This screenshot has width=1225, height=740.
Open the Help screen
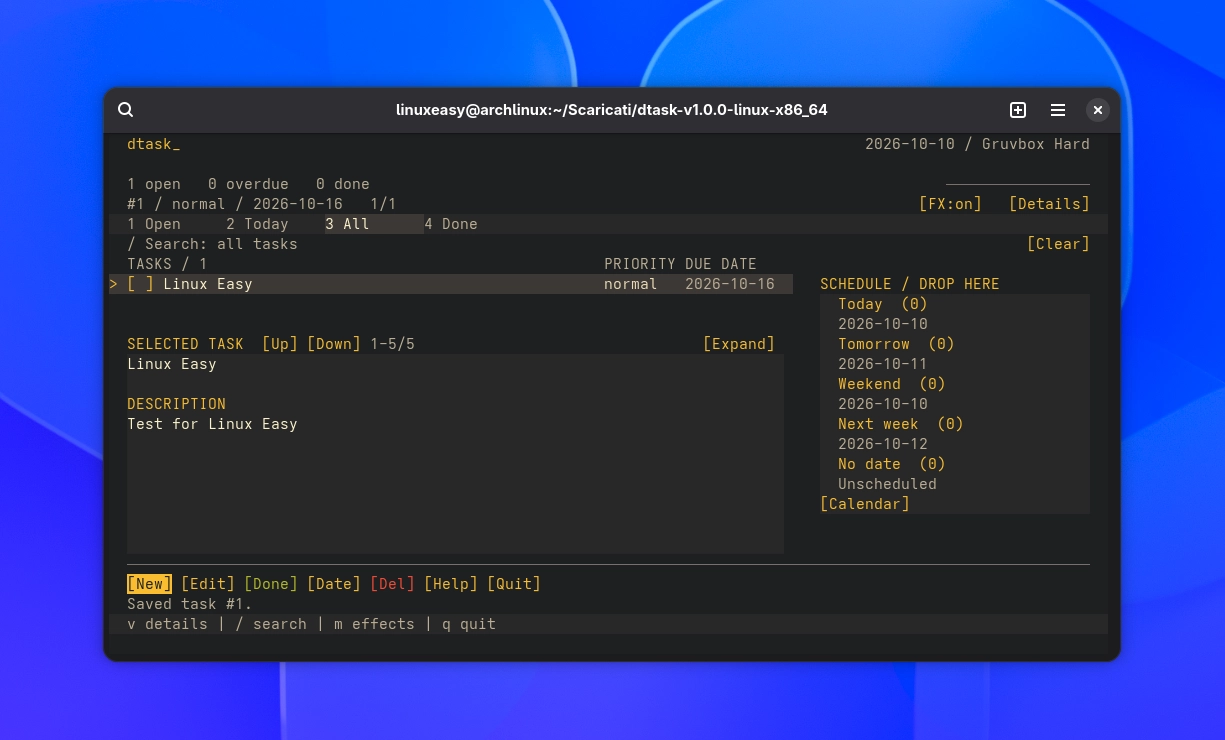451,584
